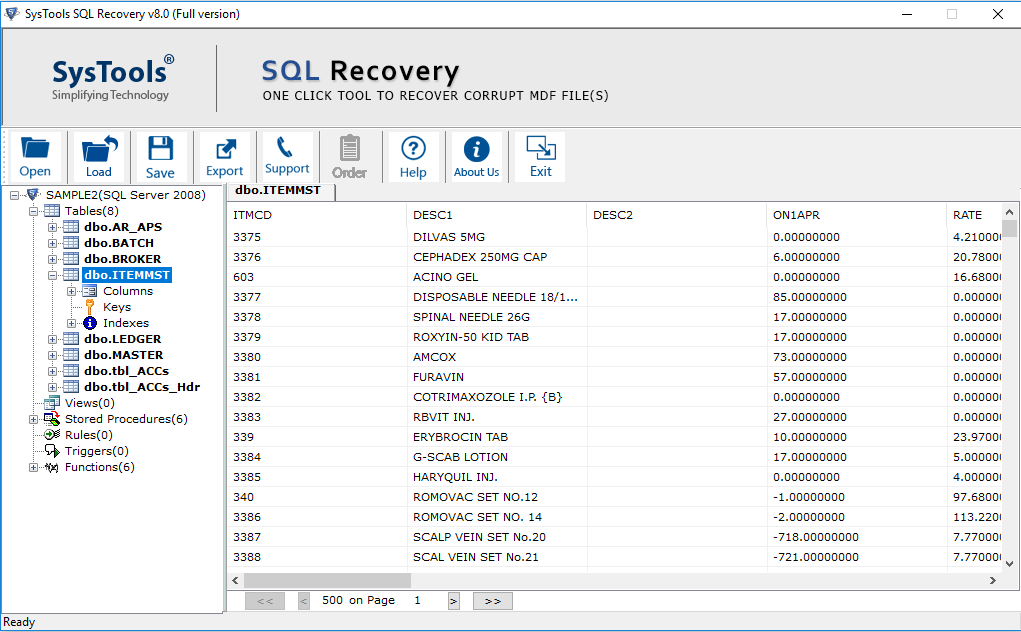
Task: Select the cell 'G-SCAB LOTION'
Action: (497, 457)
